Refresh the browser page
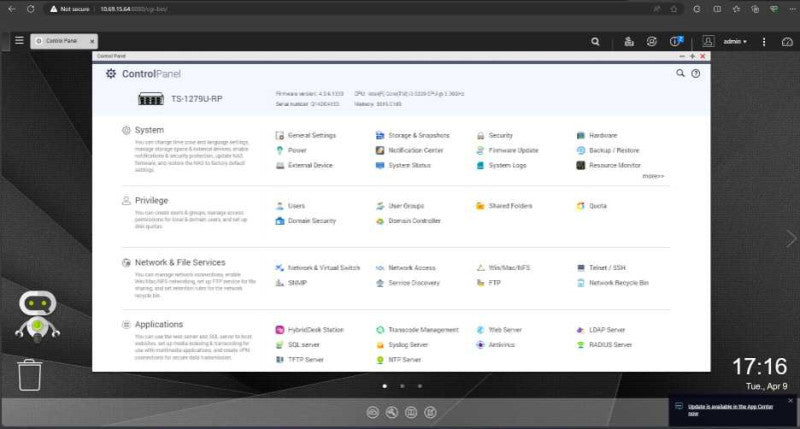Screen dimensions: 800x429 point(31,9)
